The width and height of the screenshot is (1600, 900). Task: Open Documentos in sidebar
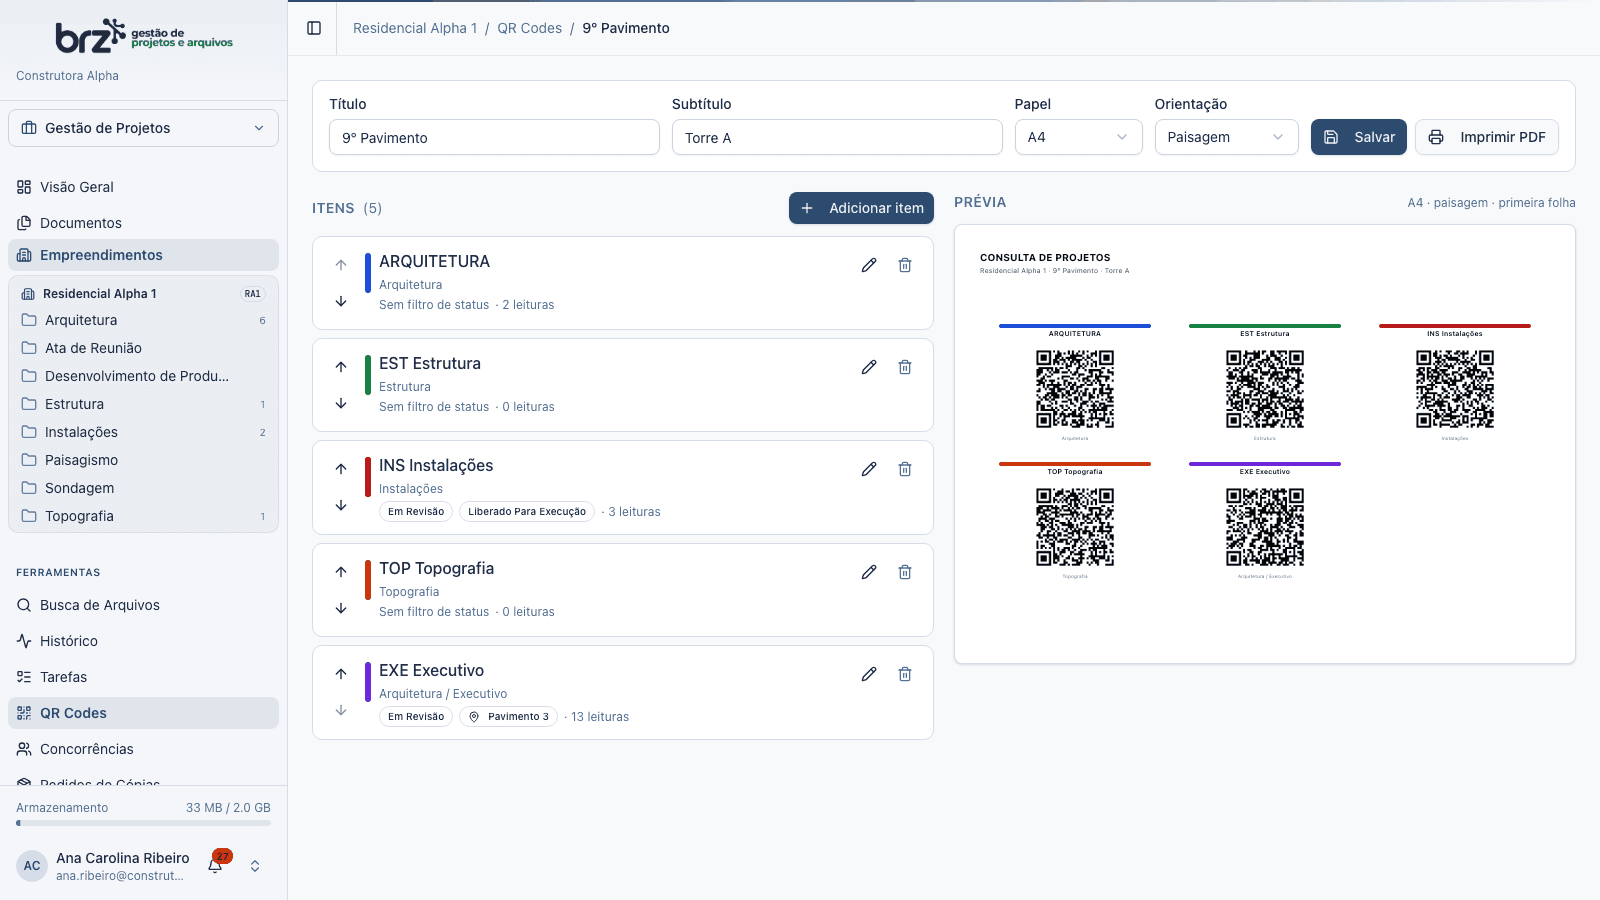[143, 223]
